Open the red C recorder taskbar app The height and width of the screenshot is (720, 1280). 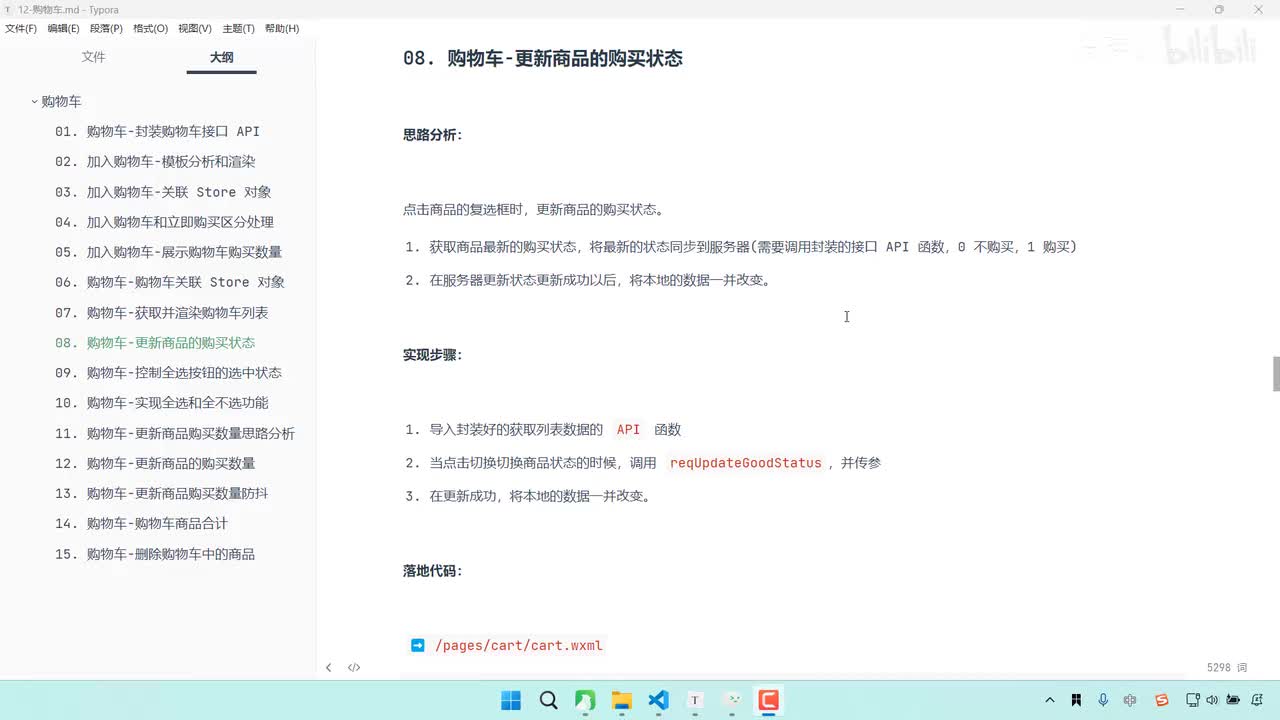click(768, 700)
